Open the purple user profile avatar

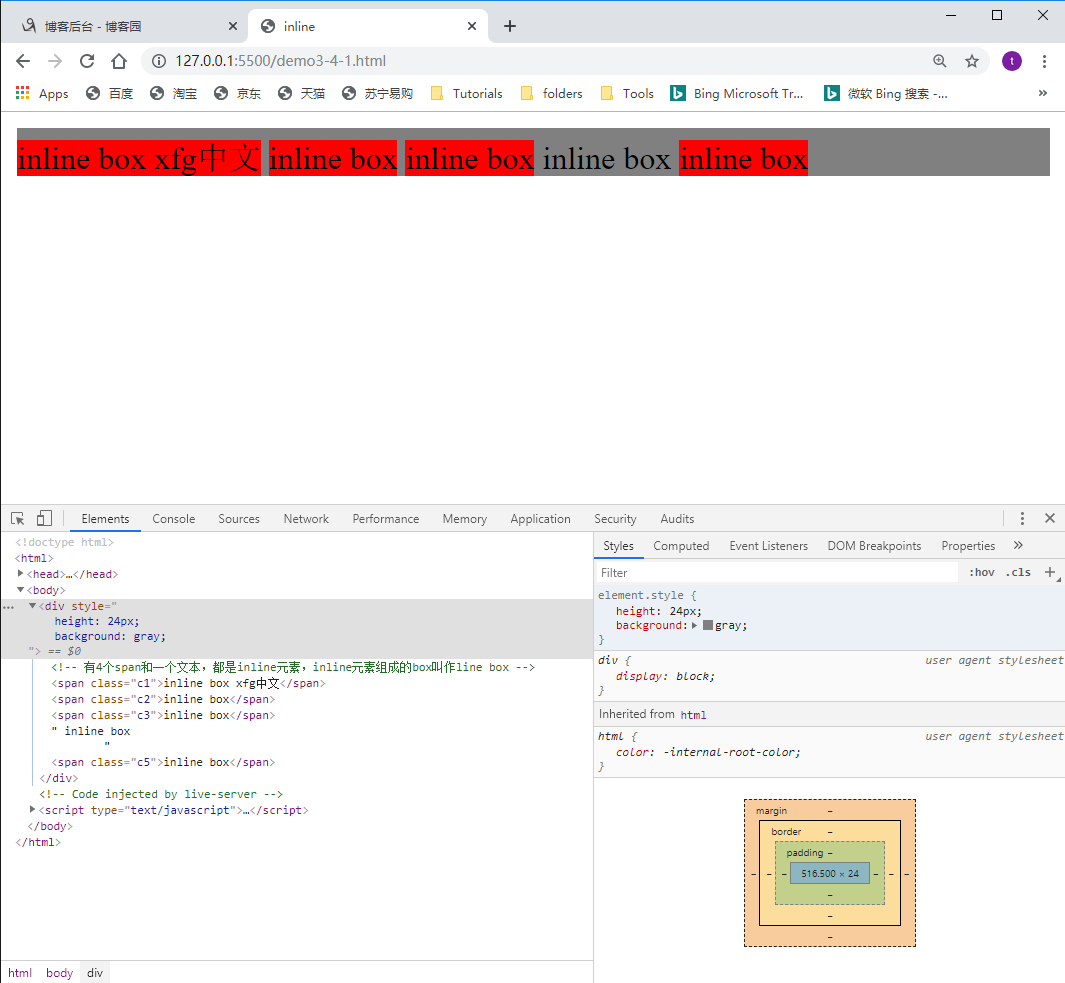1012,61
